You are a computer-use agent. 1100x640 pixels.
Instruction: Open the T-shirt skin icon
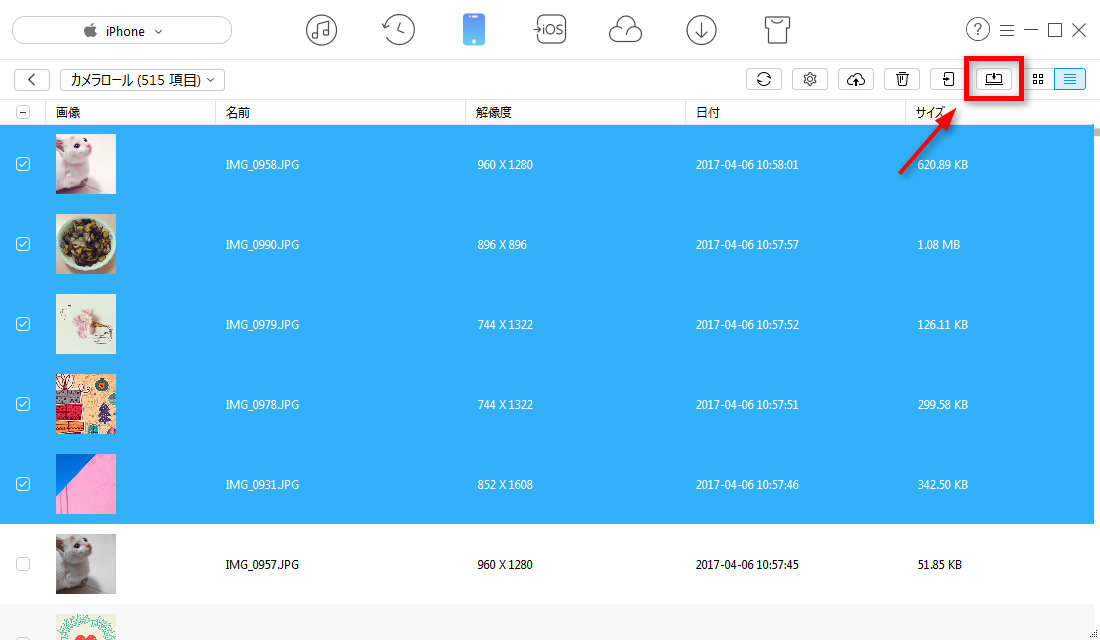[x=777, y=30]
